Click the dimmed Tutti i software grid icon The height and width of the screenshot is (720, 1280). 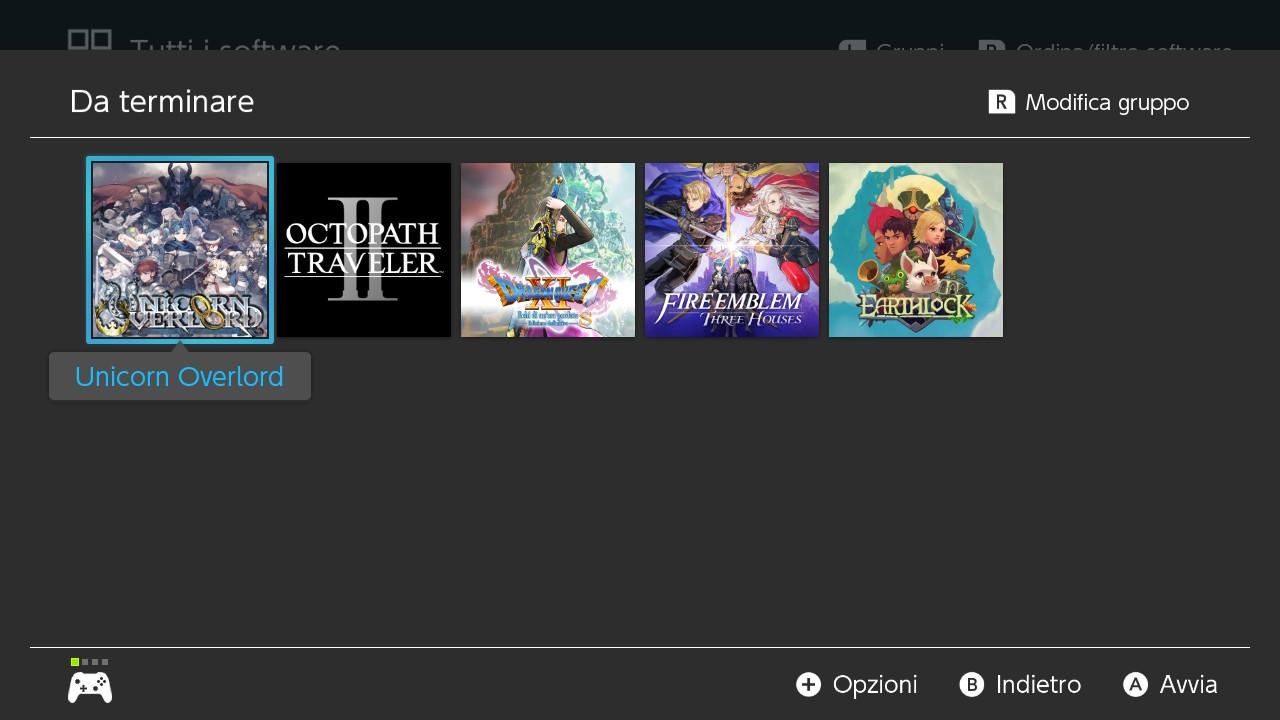90,40
